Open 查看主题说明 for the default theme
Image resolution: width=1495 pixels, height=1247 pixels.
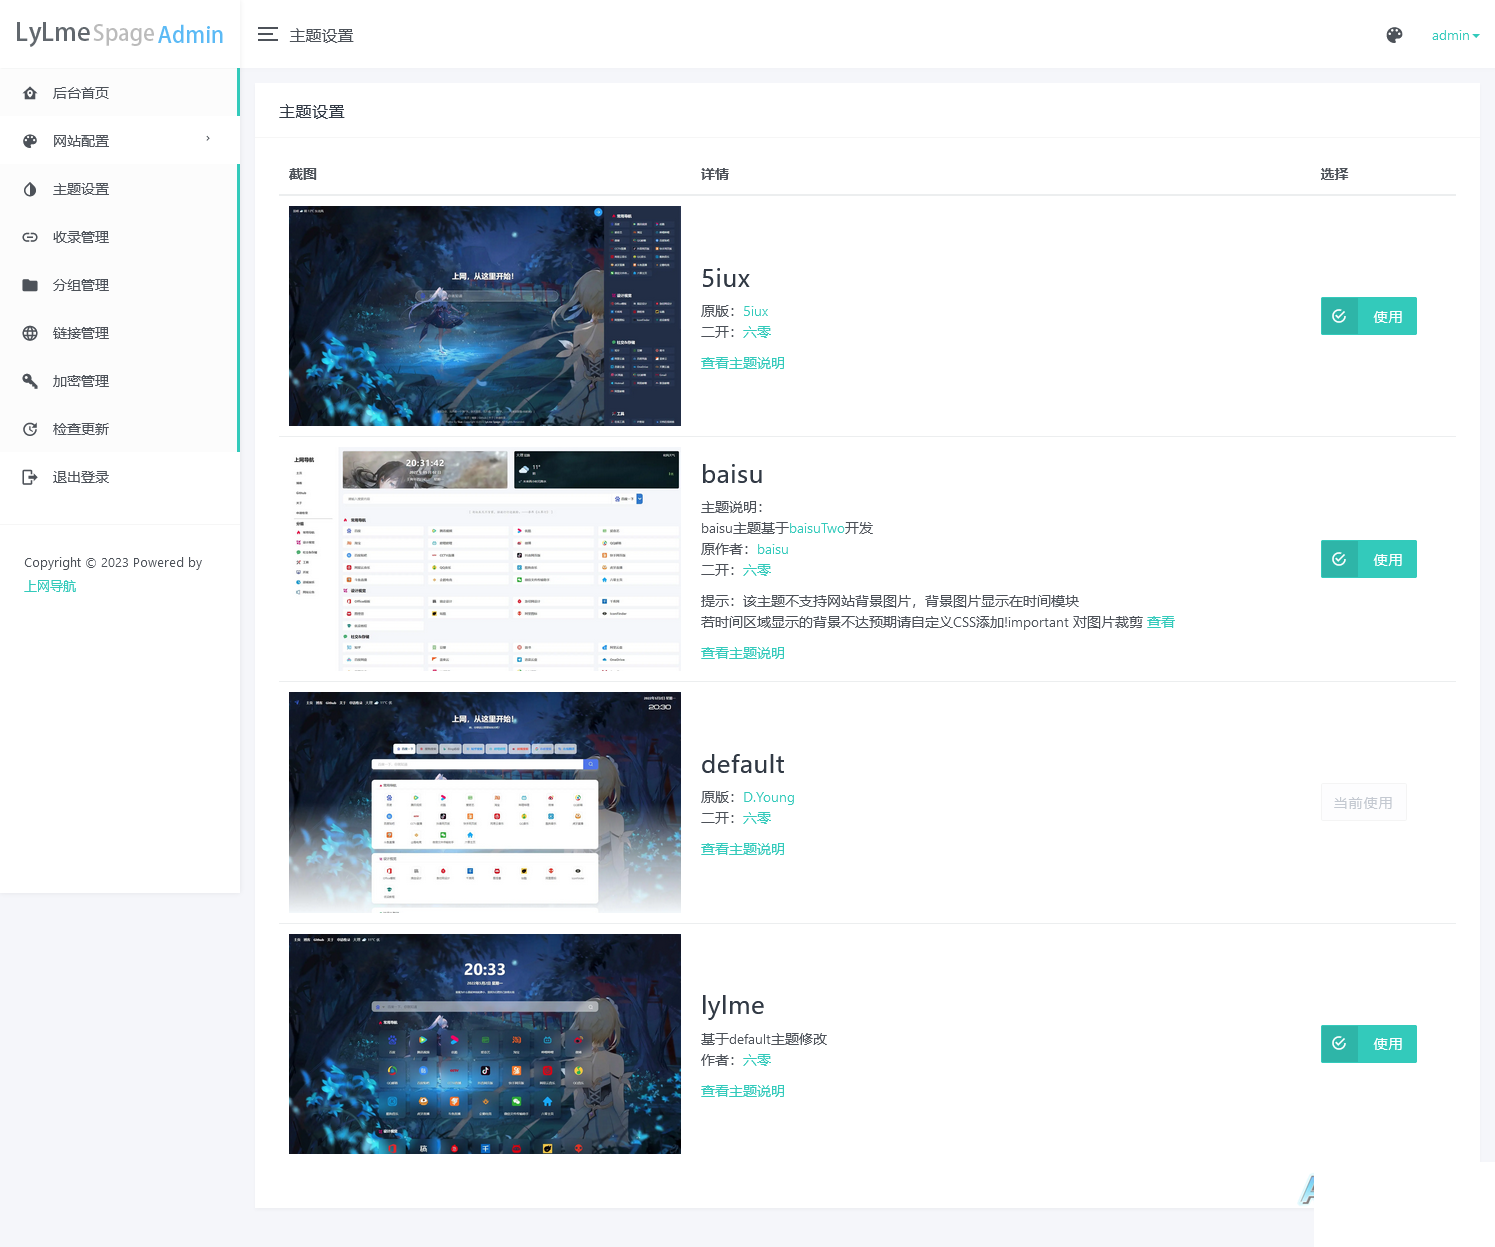point(742,849)
